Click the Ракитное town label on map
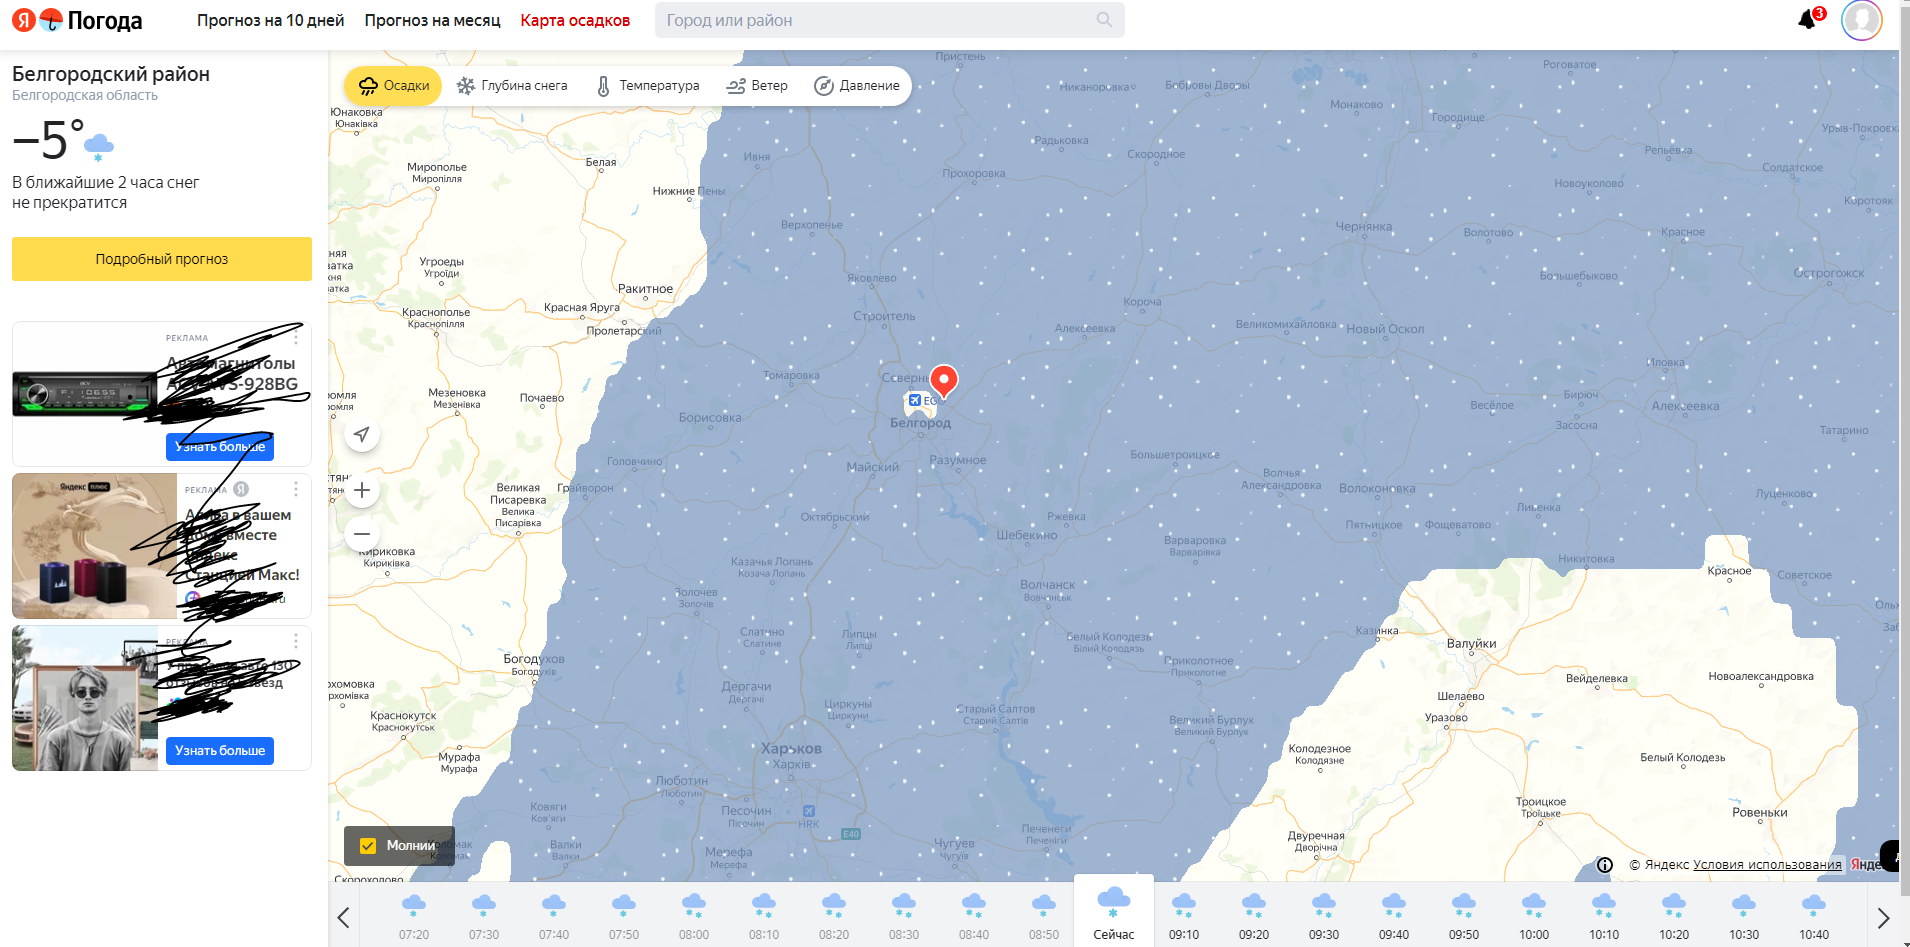The height and width of the screenshot is (947, 1910). click(x=645, y=289)
